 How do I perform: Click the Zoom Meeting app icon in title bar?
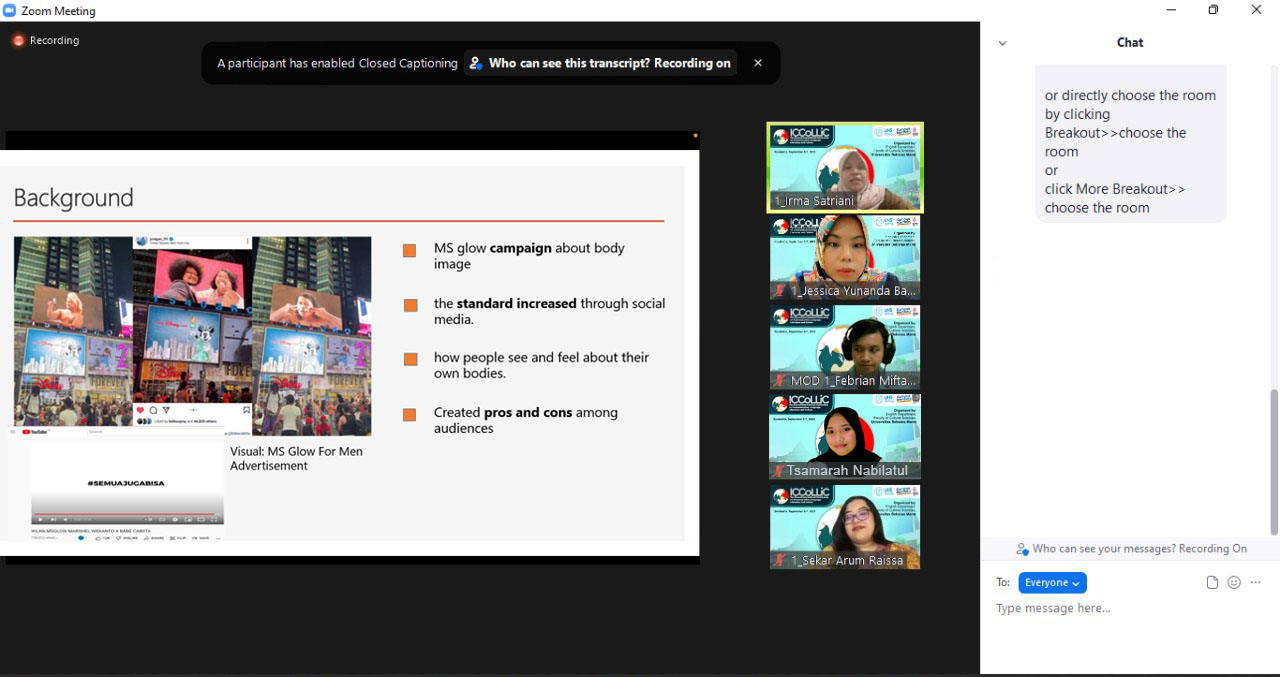tap(10, 11)
